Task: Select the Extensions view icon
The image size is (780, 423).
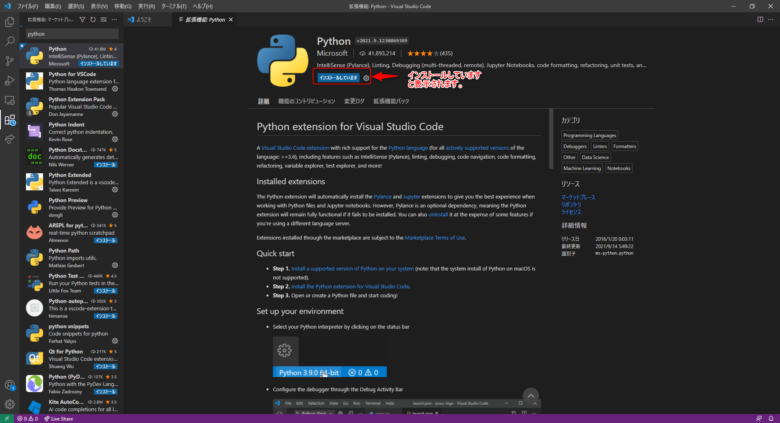Action: tap(9, 120)
